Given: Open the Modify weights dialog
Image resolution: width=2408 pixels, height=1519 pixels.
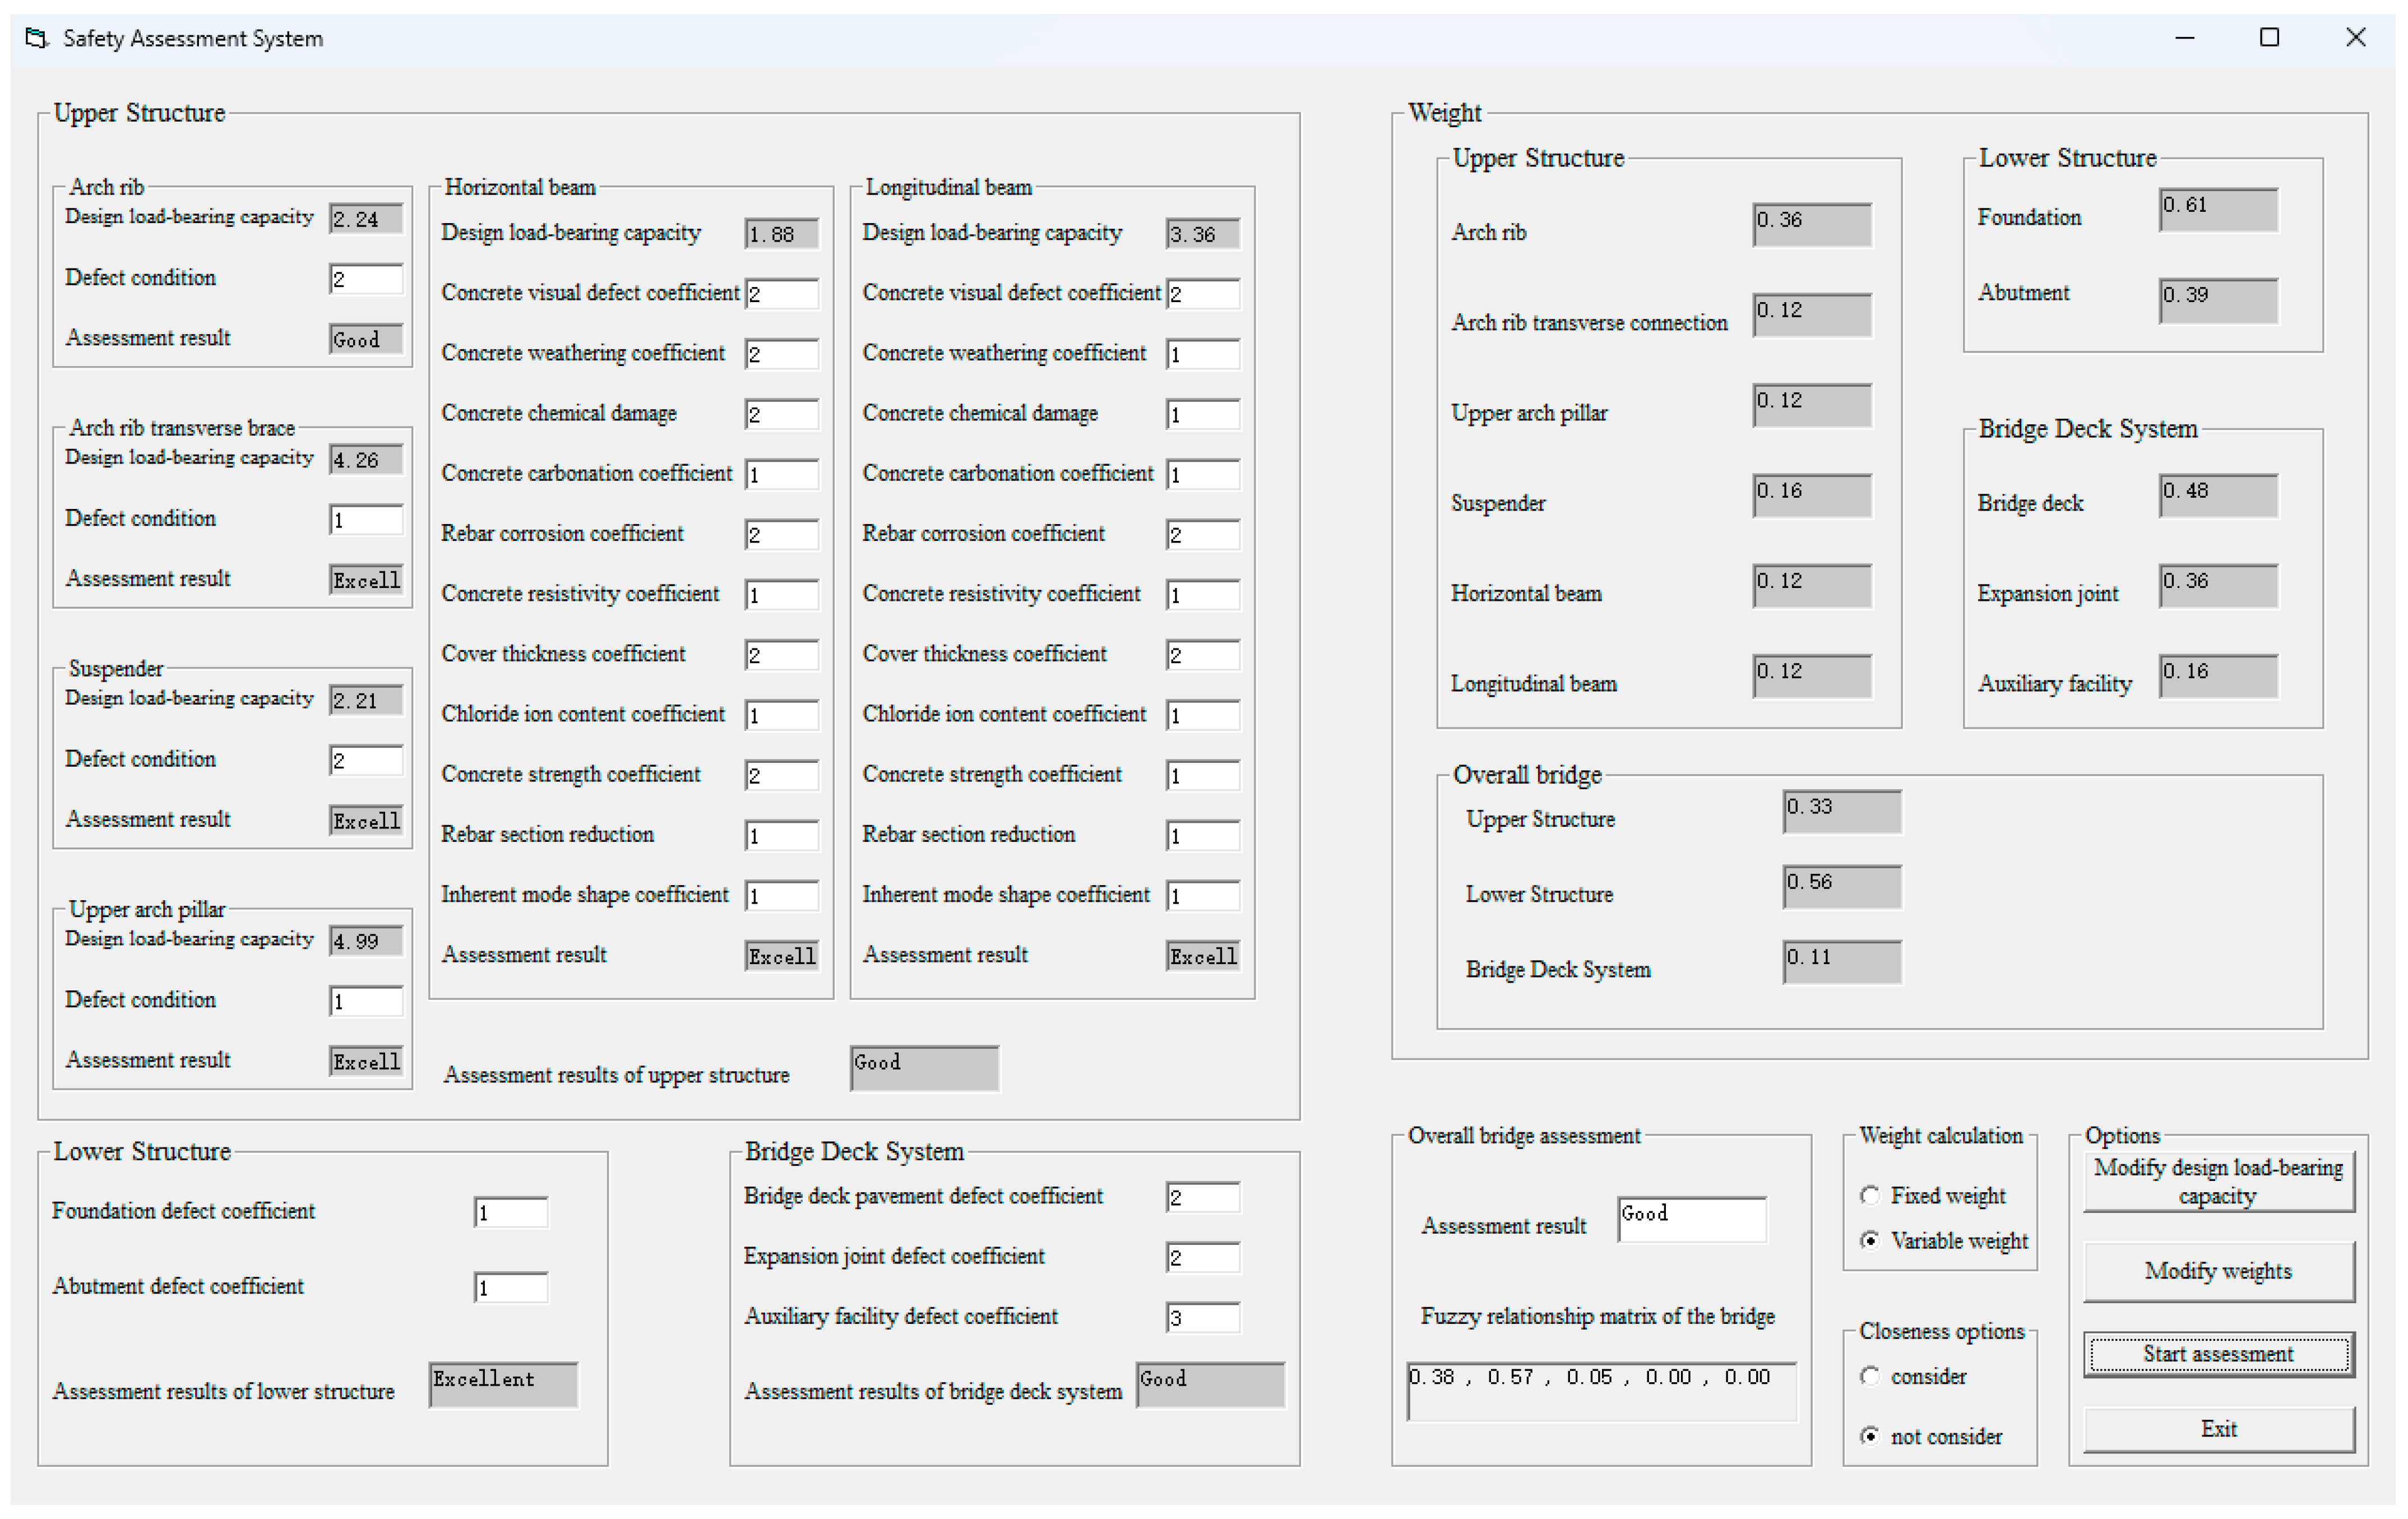Looking at the screenshot, I should [x=2218, y=1272].
